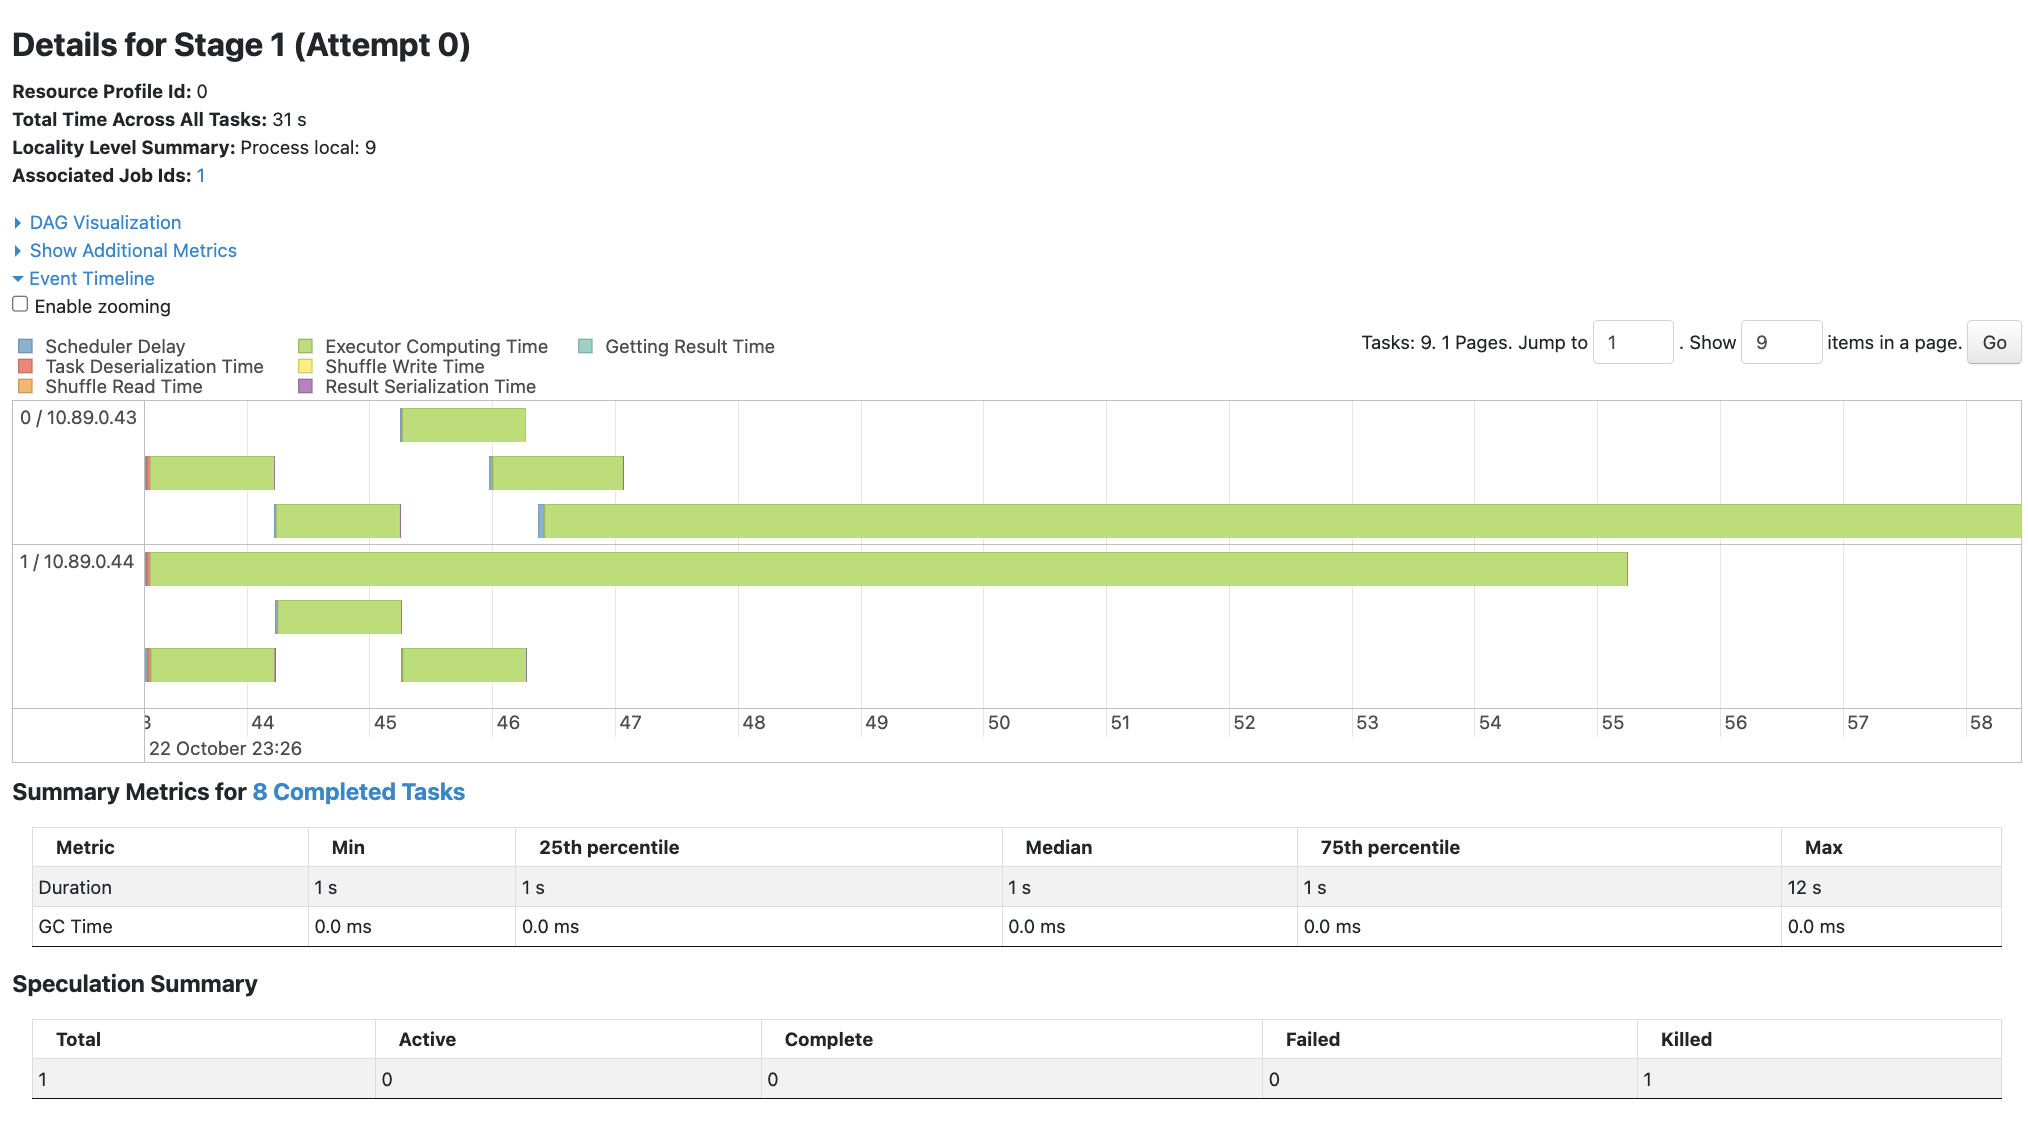Expand the DAG Visualization section

pos(105,223)
